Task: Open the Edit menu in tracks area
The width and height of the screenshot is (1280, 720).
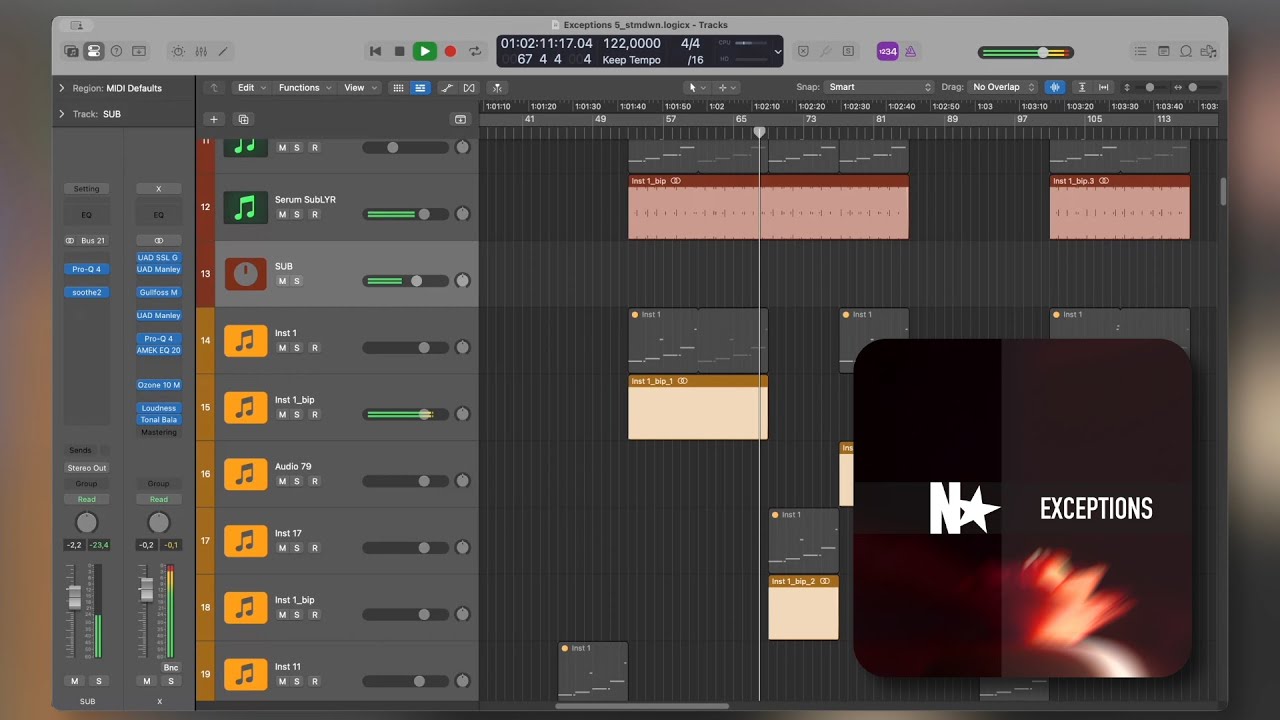Action: pyautogui.click(x=250, y=88)
